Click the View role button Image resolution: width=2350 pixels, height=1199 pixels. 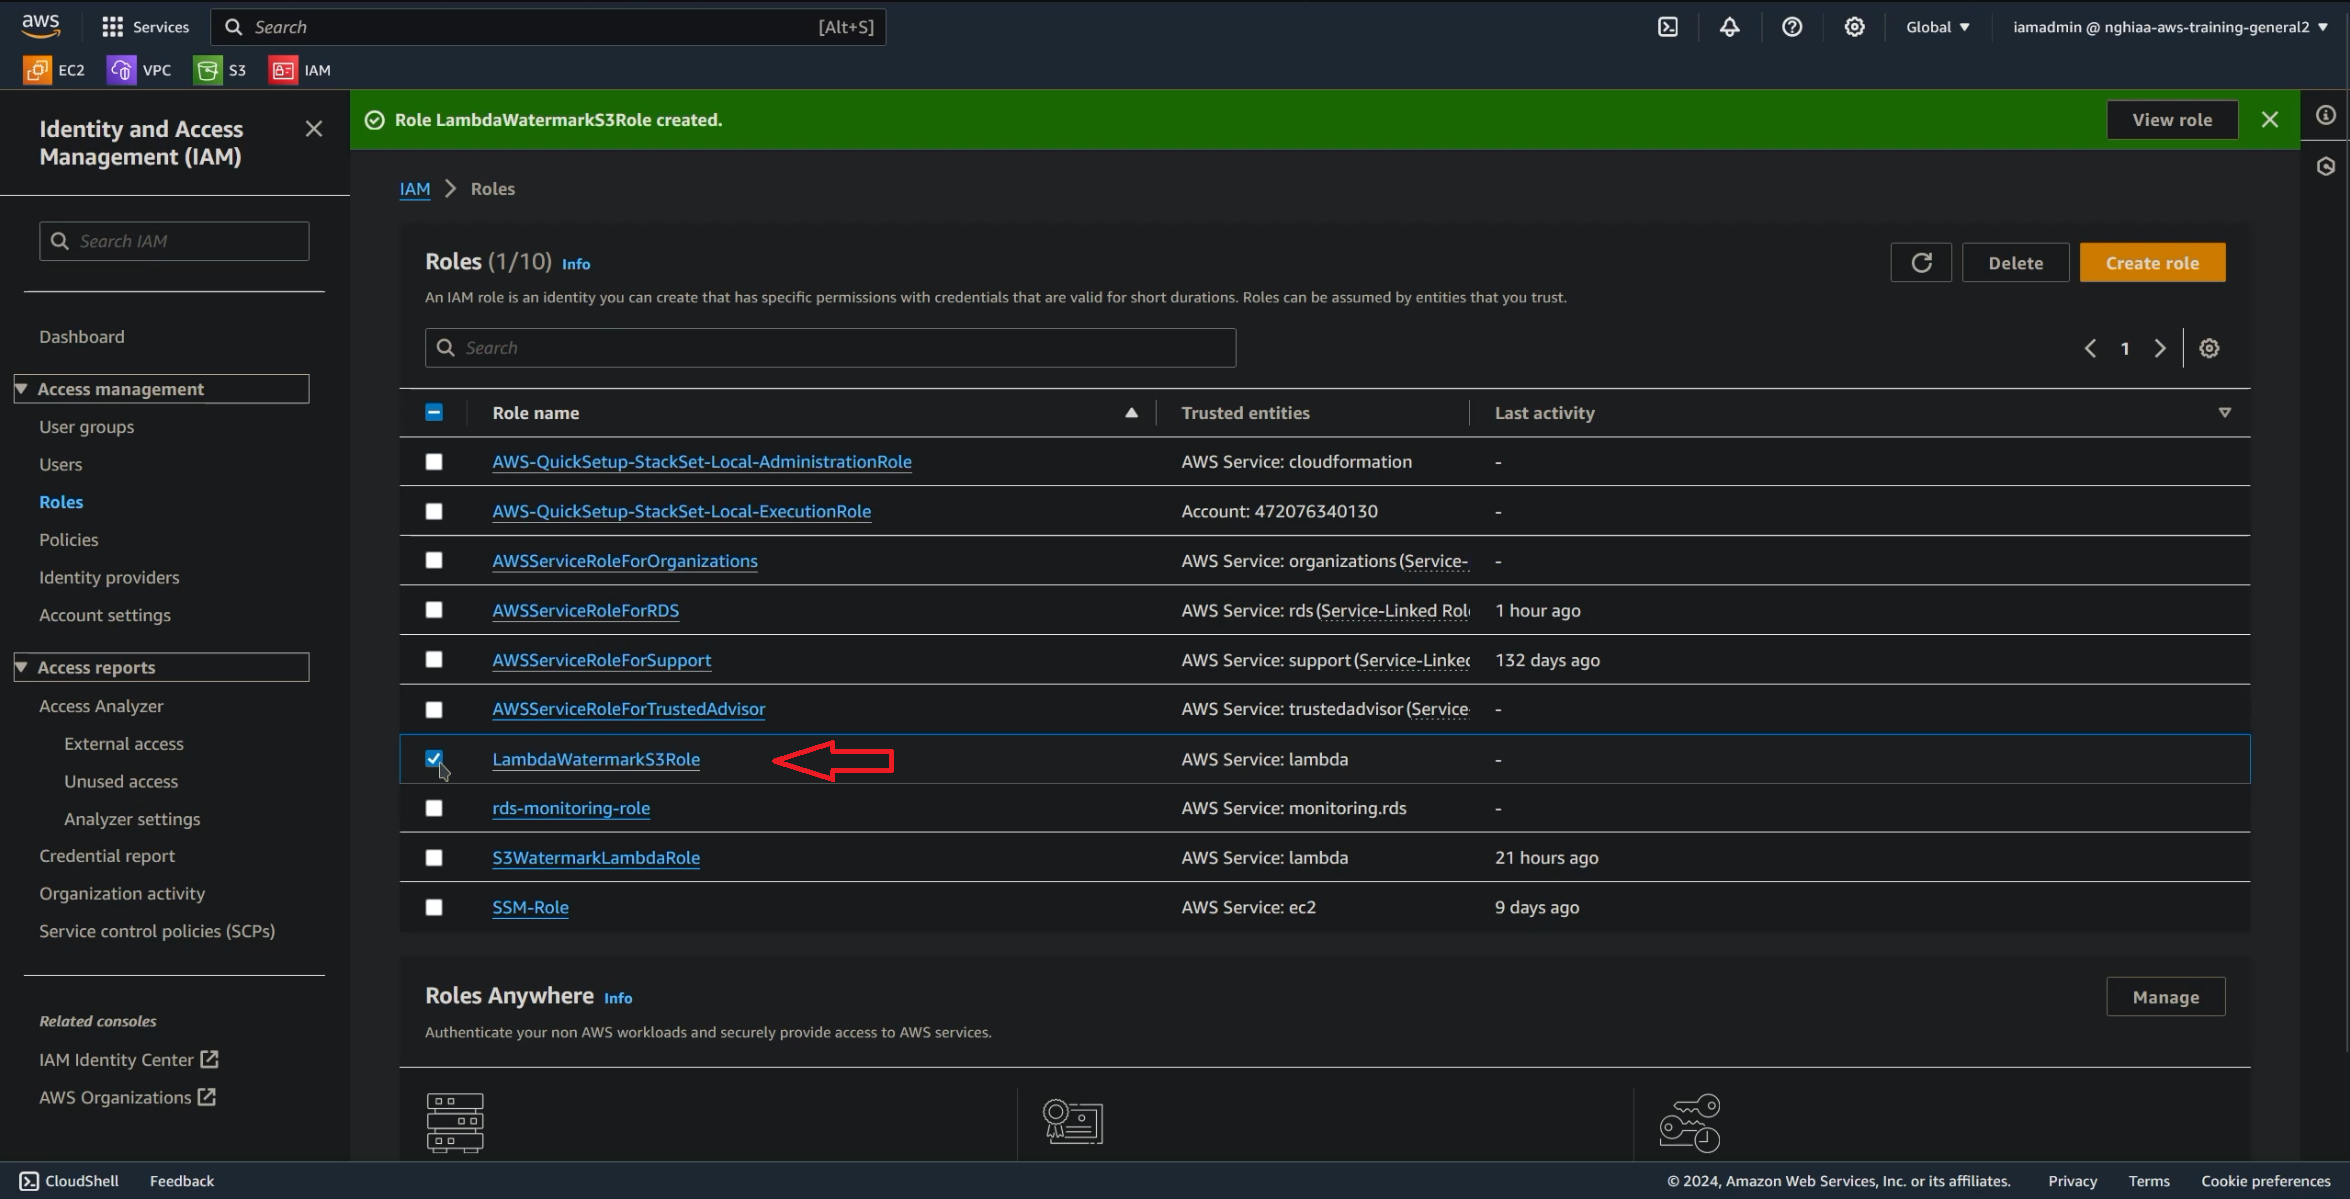[2172, 120]
